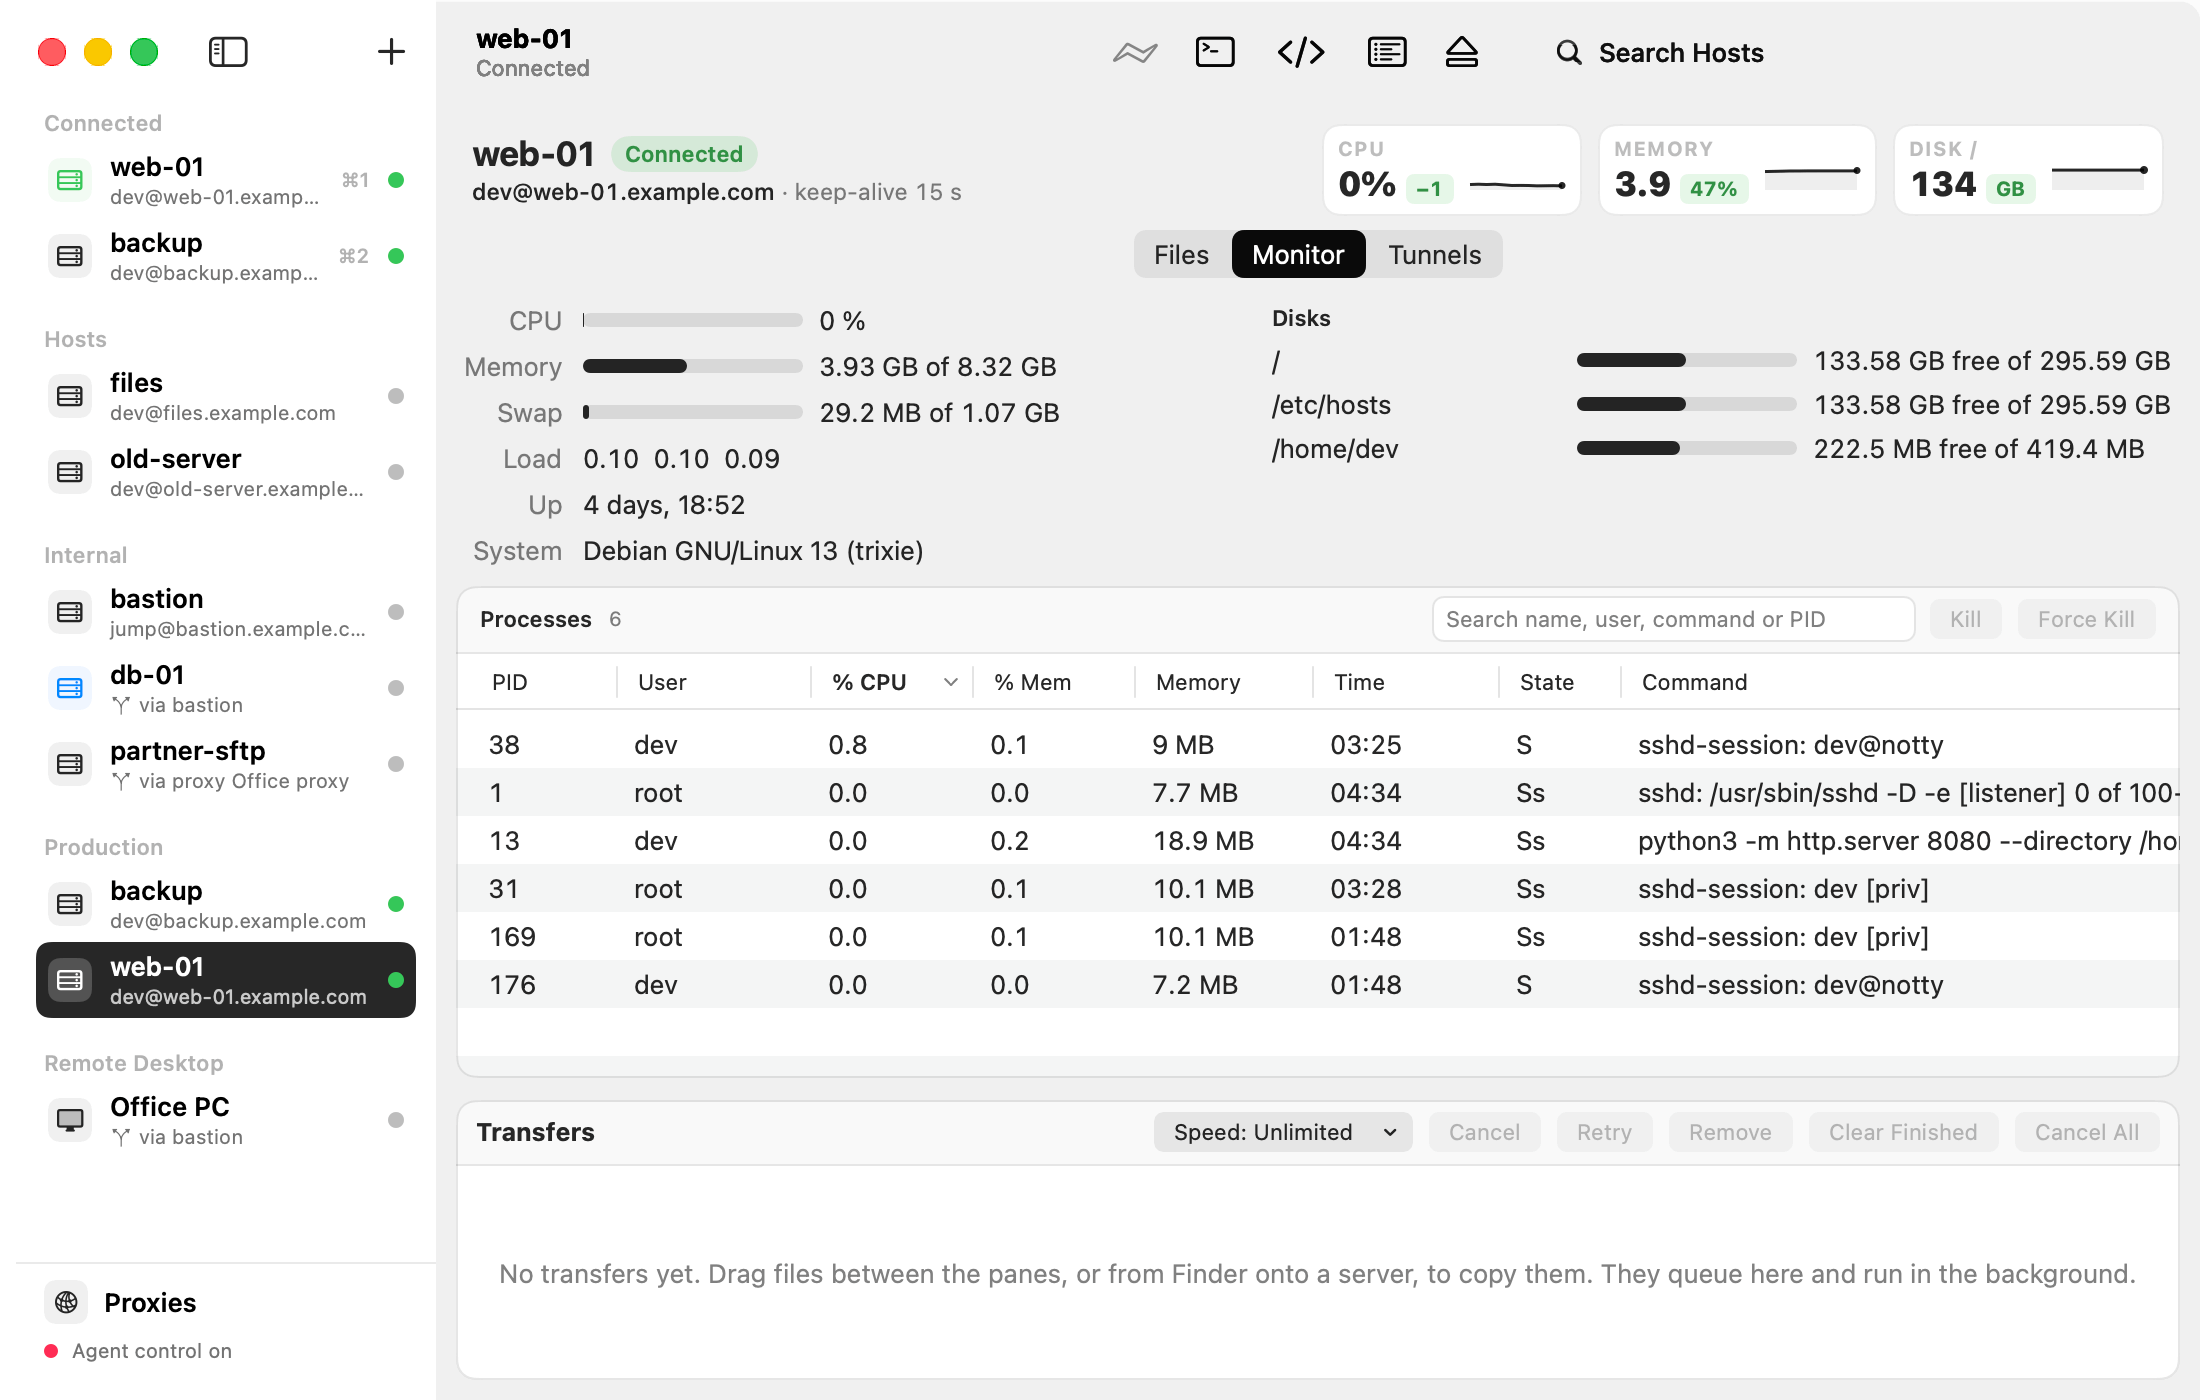Viewport: 2200px width, 1400px height.
Task: Click the Retry transfer button
Action: pos(1604,1132)
